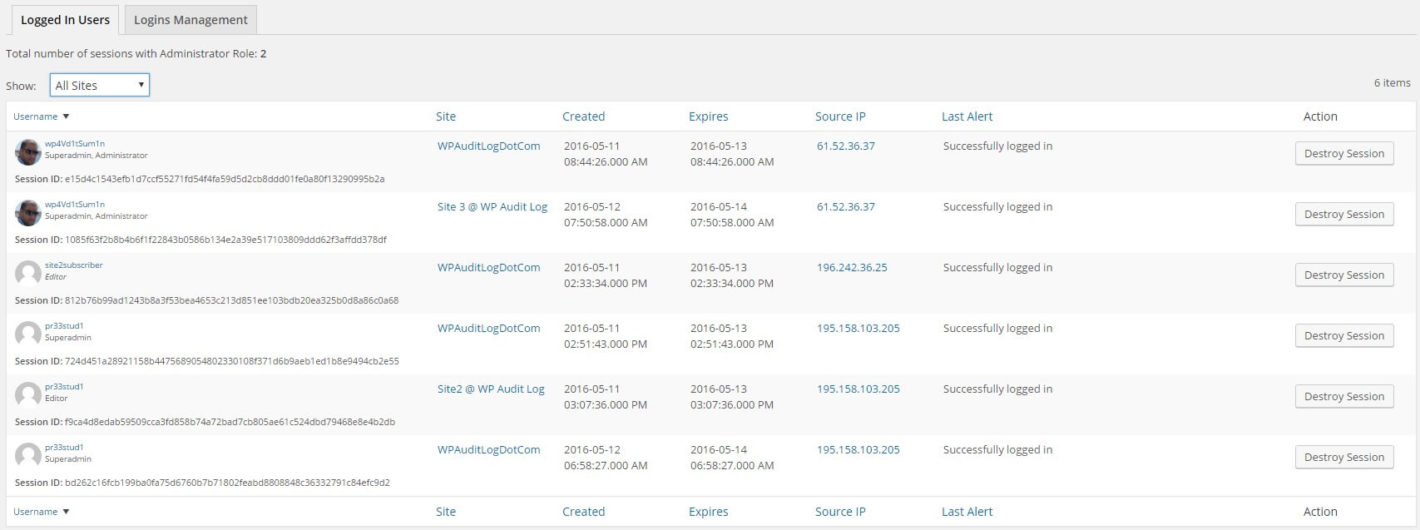
Task: Click IP 195.158.103.205 in Site2 Editor row
Action: pyautogui.click(x=858, y=389)
